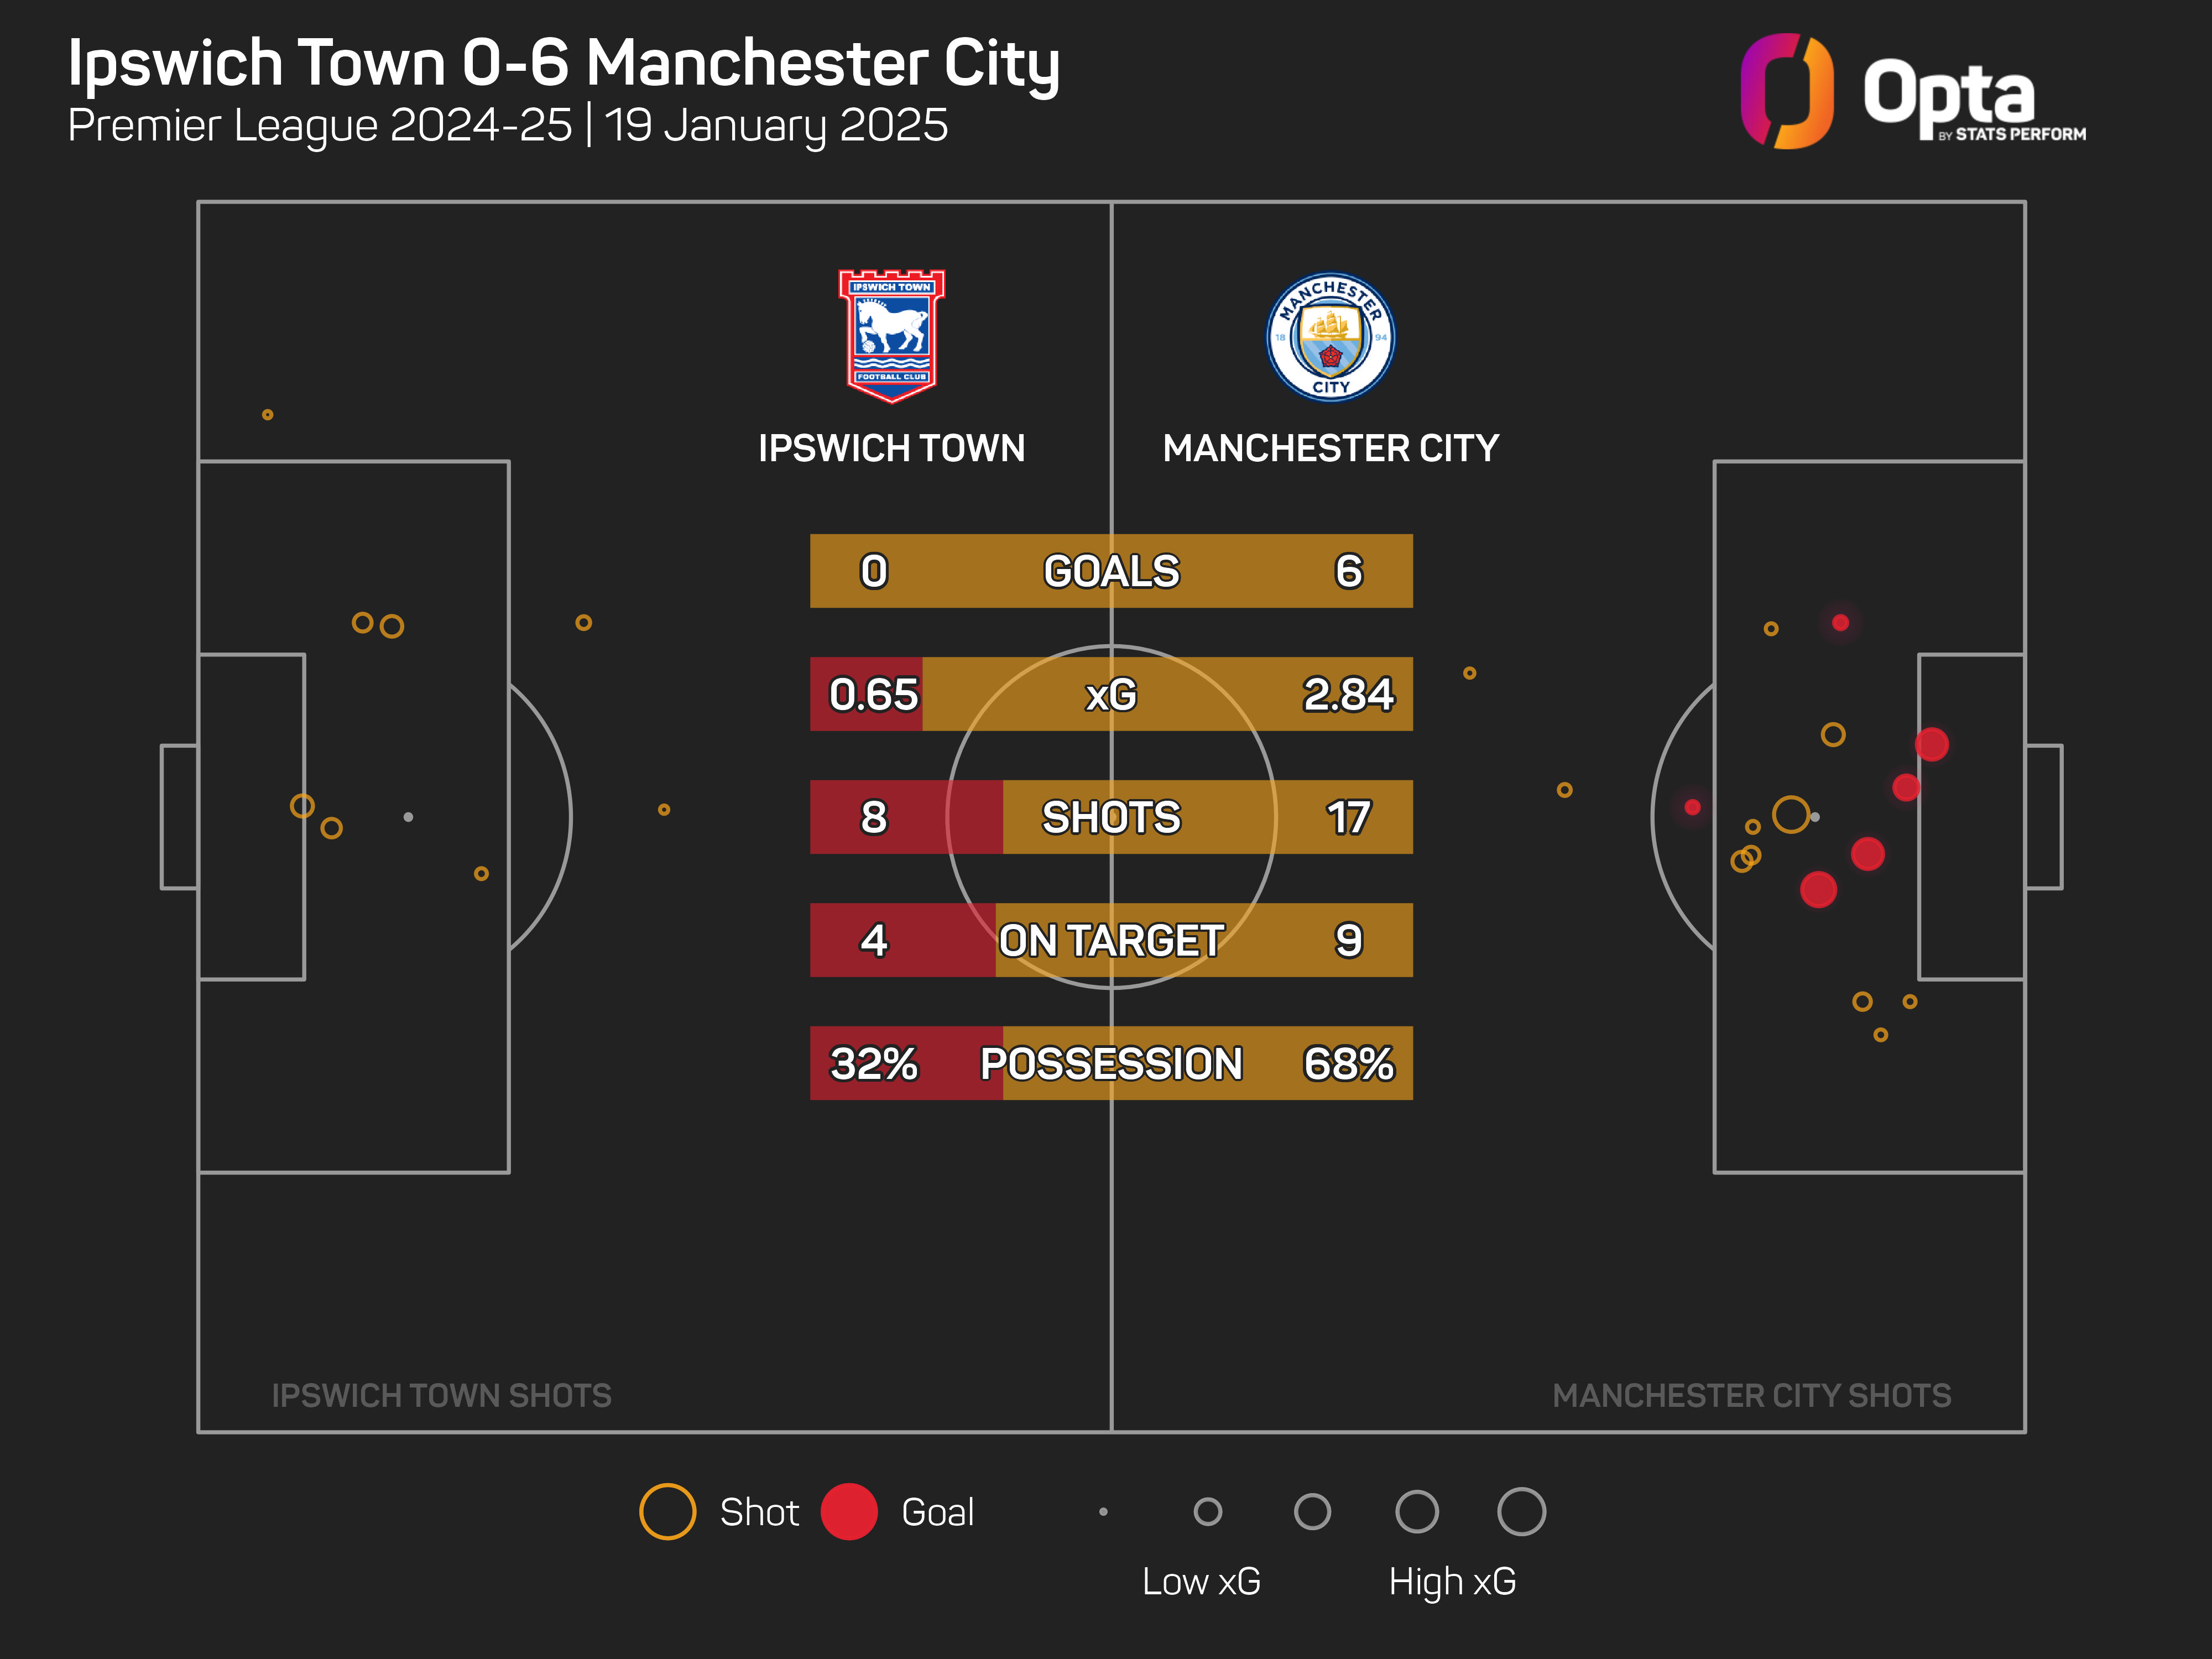Click the Man City goal on the penalty arc
This screenshot has width=2212, height=1659.
click(1692, 807)
